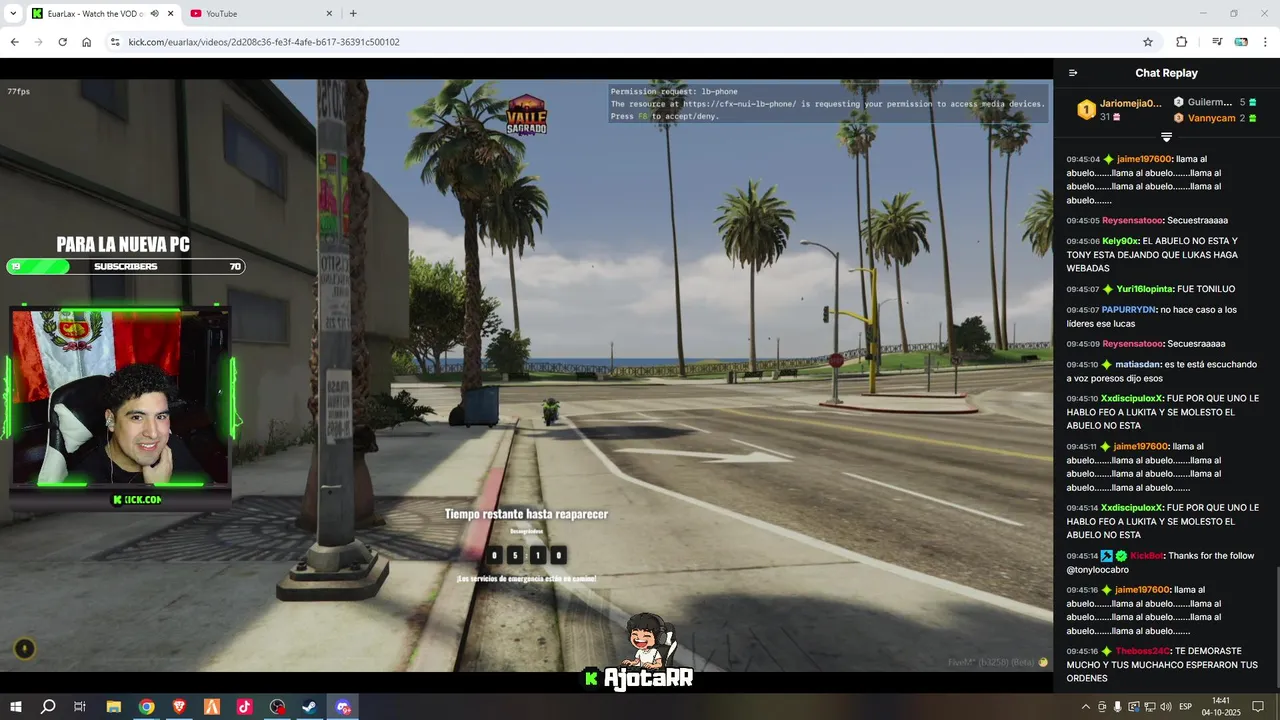1280x720 pixels.
Task: Open Windows Start menu
Action: click(x=15, y=707)
